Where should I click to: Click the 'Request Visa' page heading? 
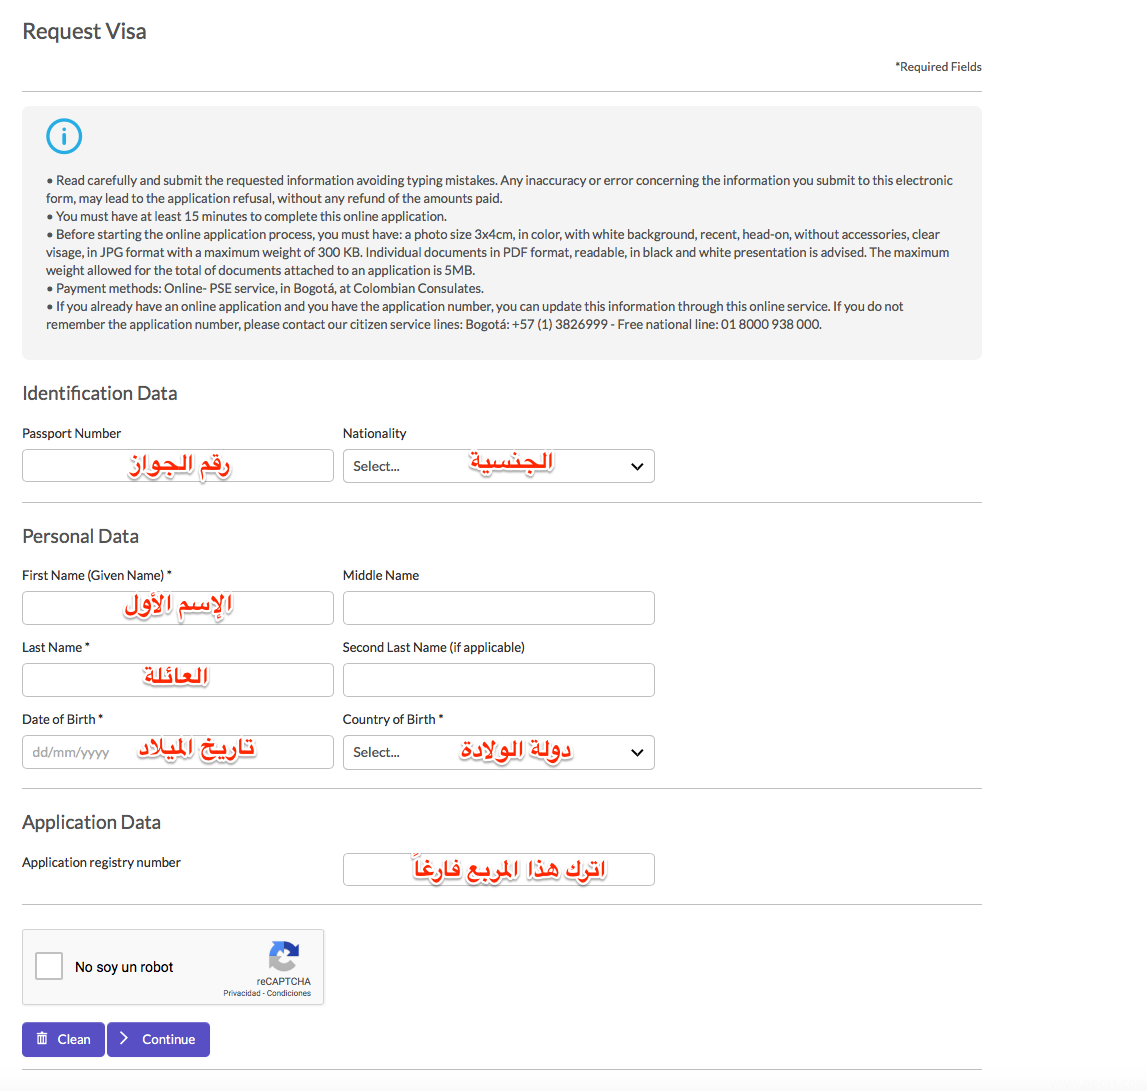84,32
